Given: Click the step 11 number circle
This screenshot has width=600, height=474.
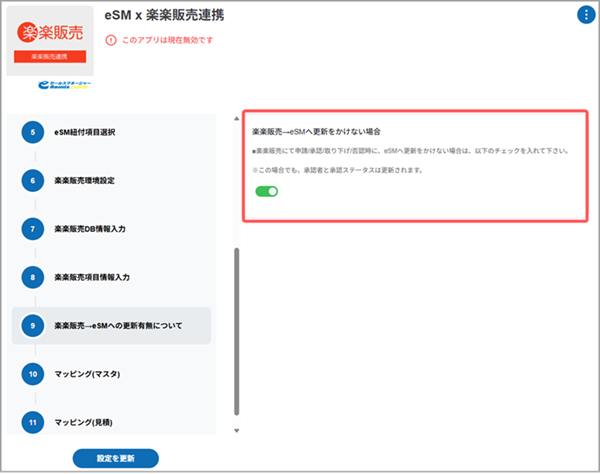Looking at the screenshot, I should pyautogui.click(x=33, y=421).
